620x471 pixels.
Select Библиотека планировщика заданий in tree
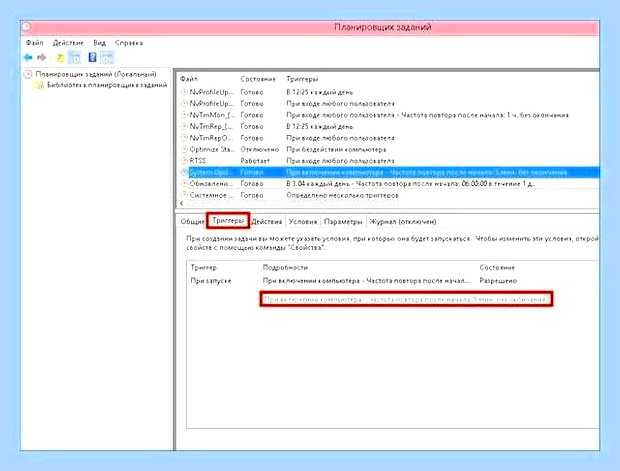click(x=107, y=85)
